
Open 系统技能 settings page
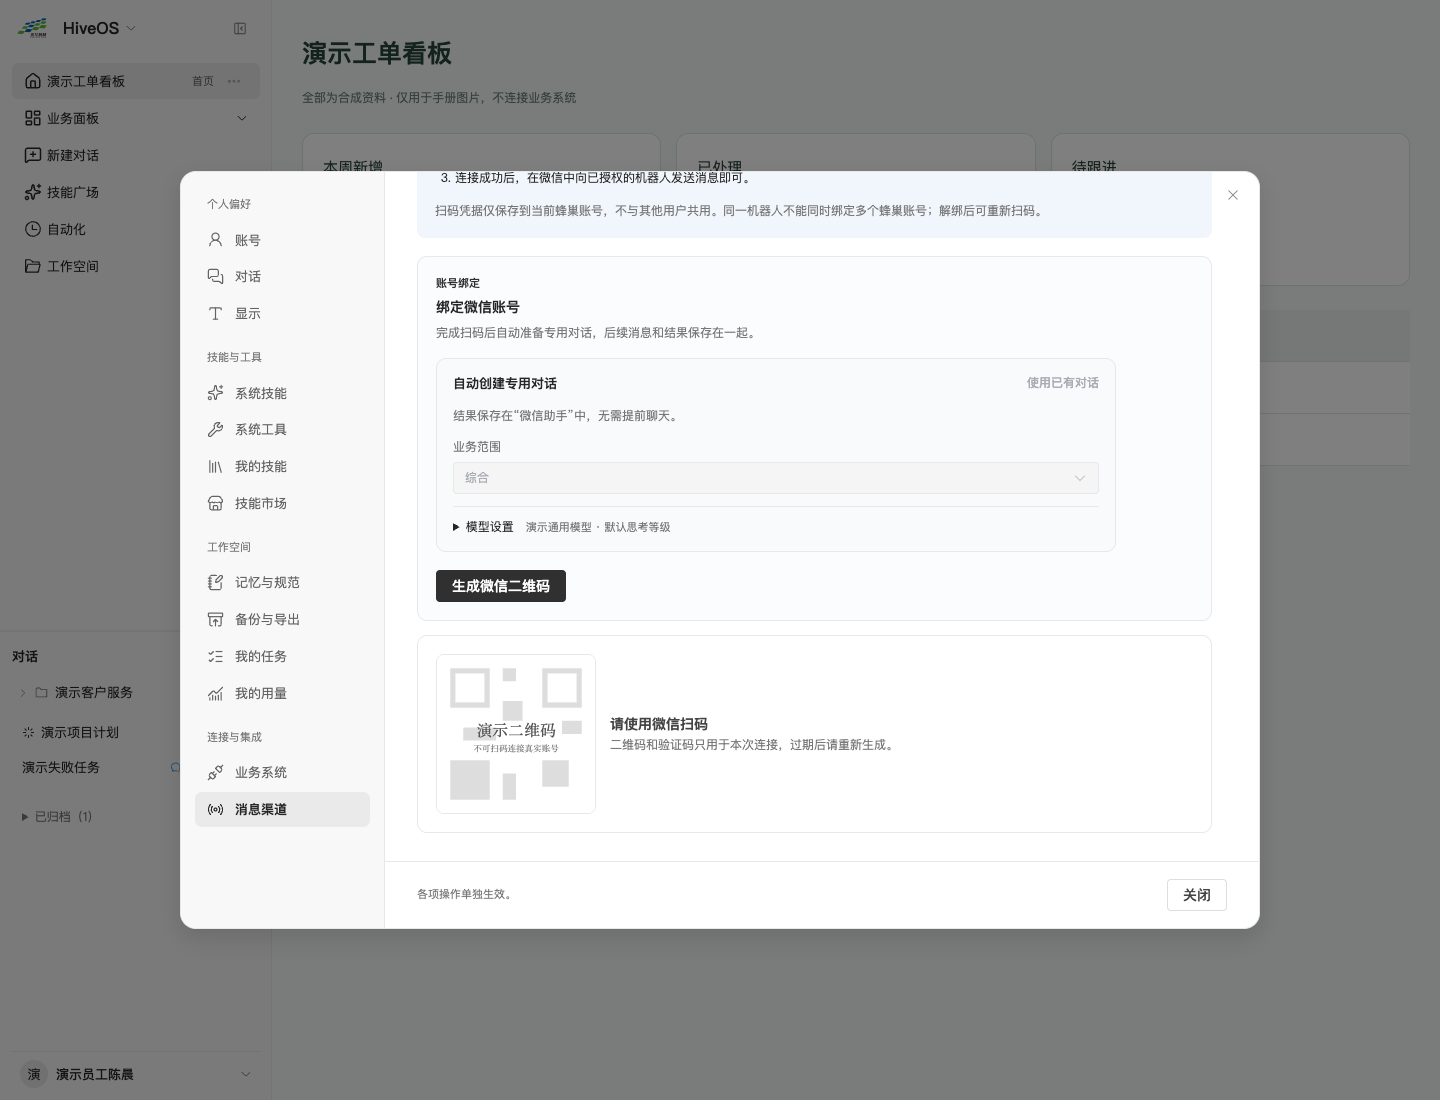(x=282, y=393)
